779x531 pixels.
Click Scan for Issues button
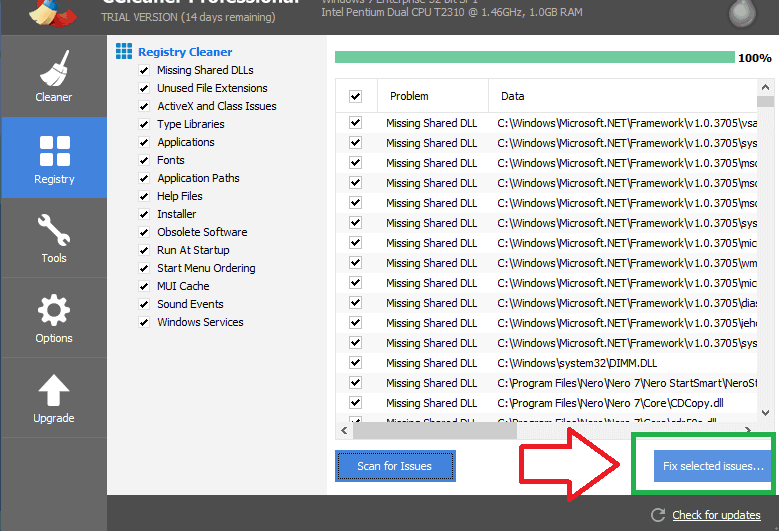395,466
